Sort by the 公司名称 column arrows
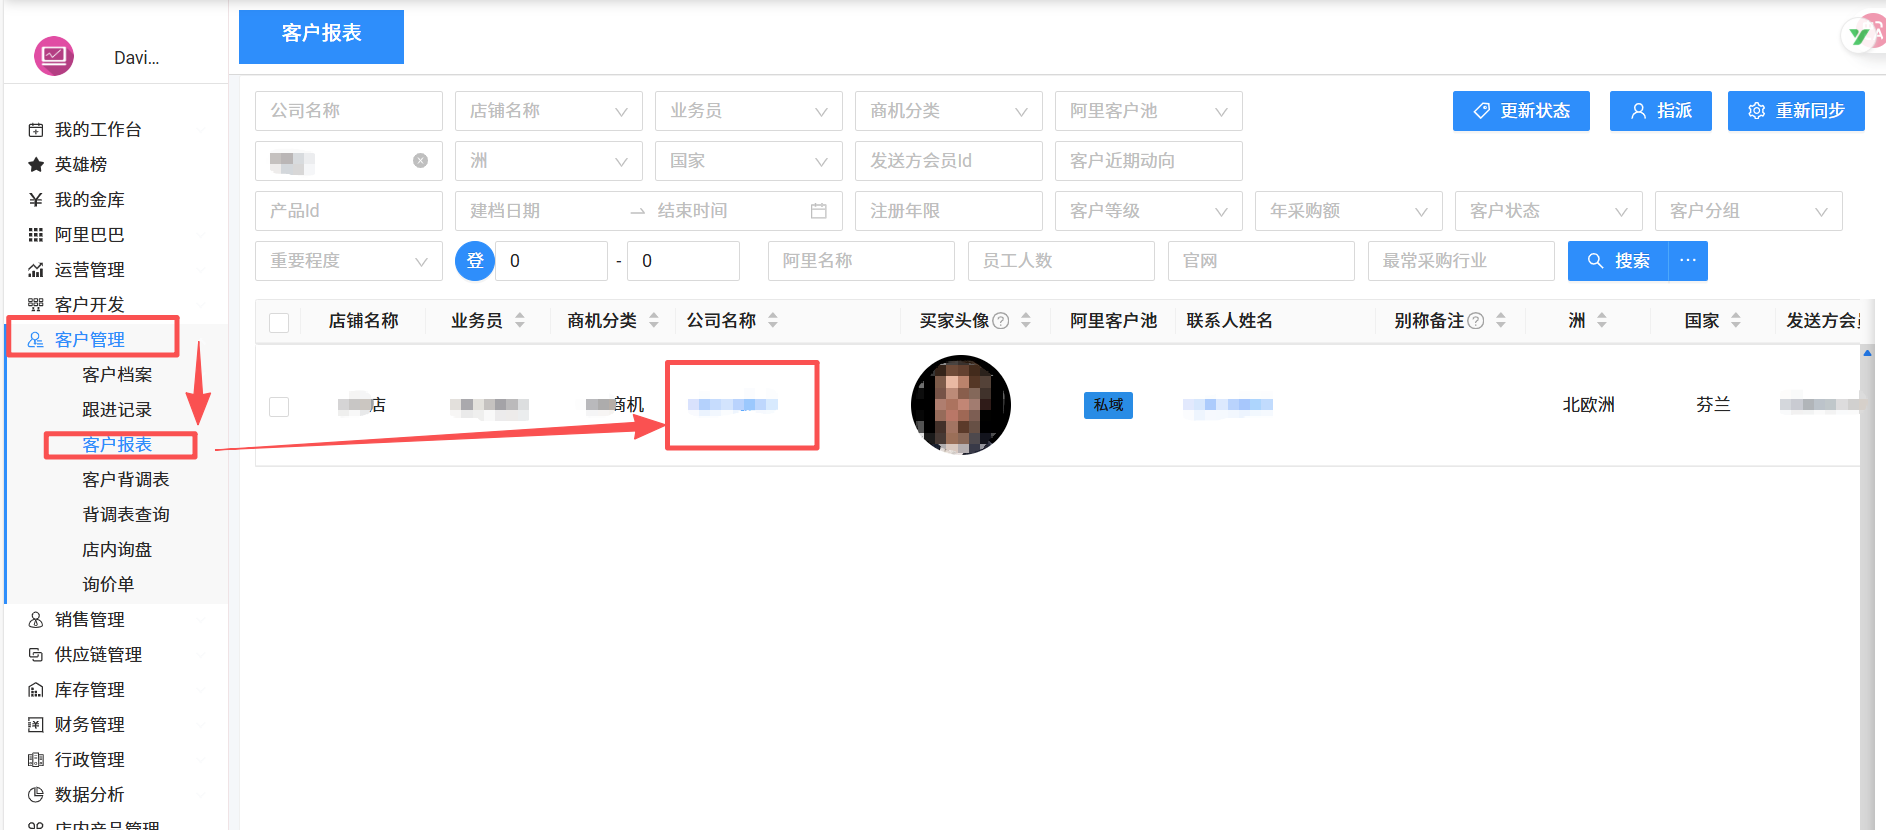 (x=773, y=321)
